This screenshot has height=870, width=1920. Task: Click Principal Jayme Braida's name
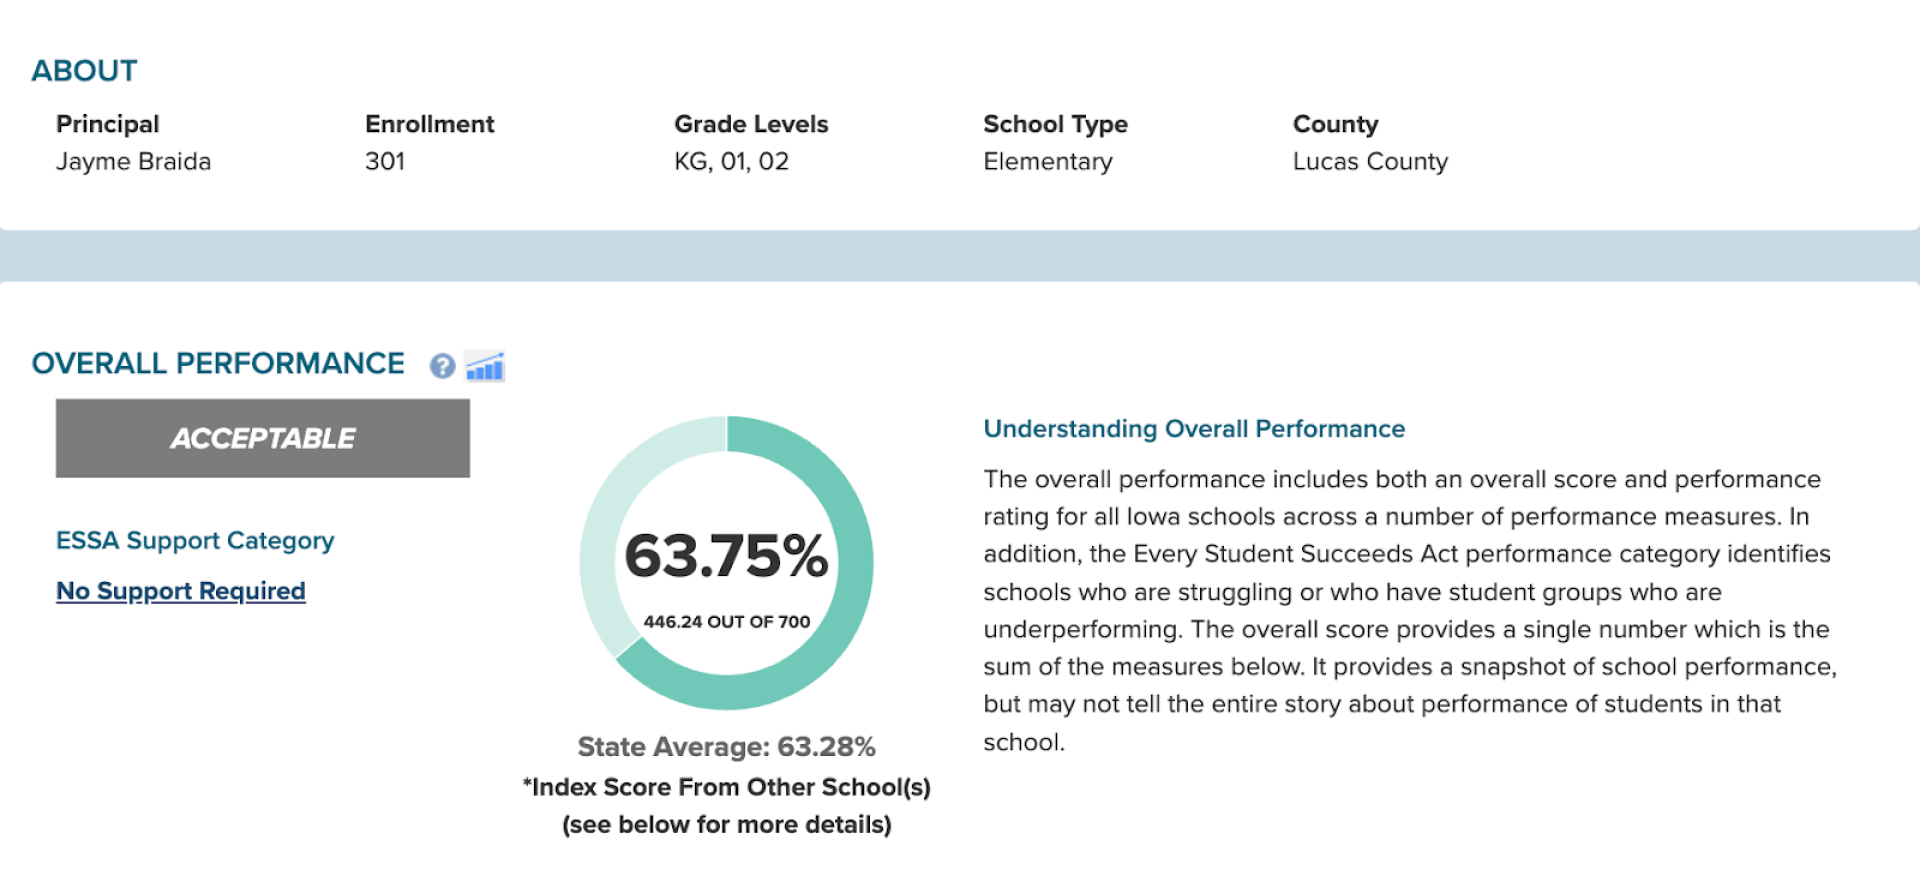coord(134,161)
